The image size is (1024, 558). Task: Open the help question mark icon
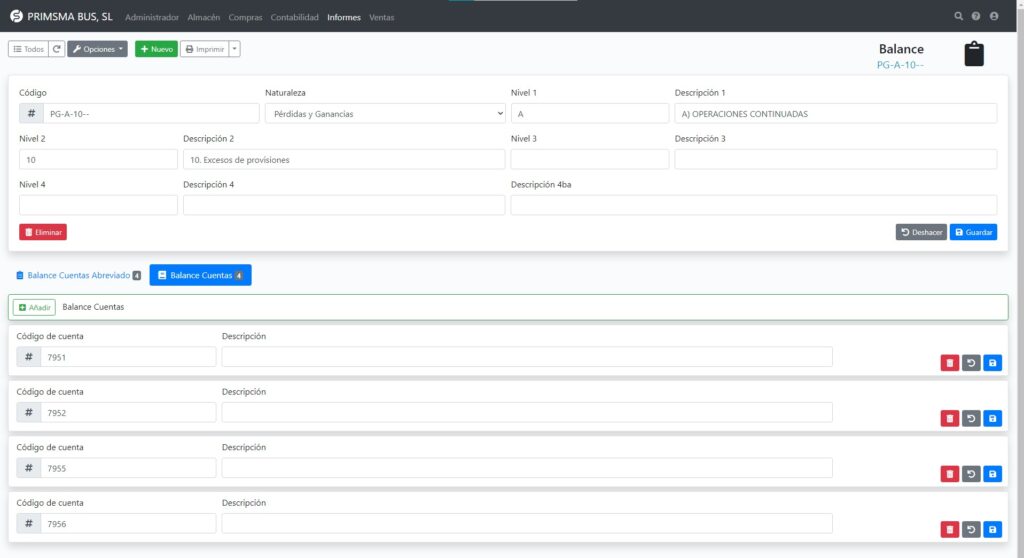[976, 17]
